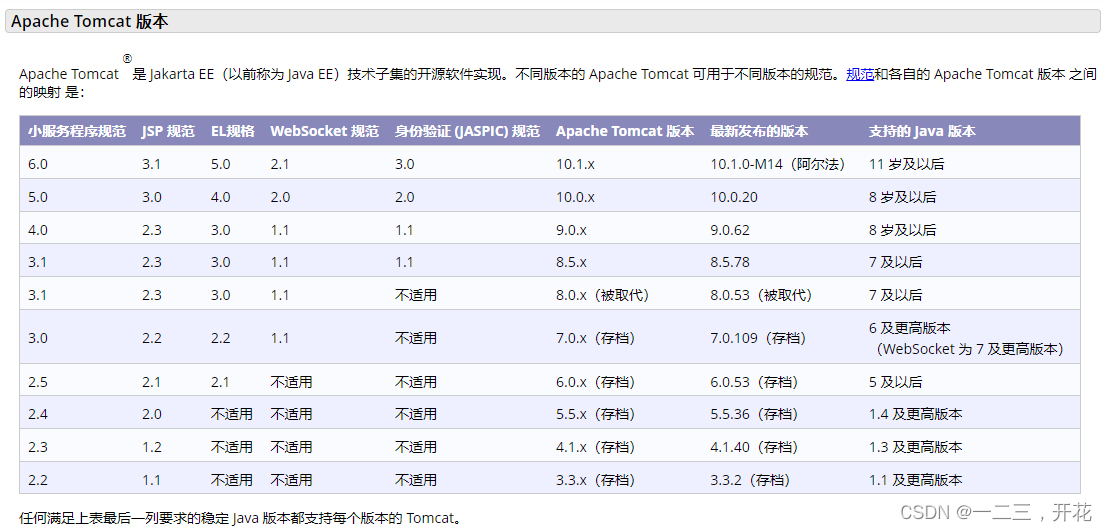Select servlet spec 4.0 cell
The image size is (1107, 531).
37,230
